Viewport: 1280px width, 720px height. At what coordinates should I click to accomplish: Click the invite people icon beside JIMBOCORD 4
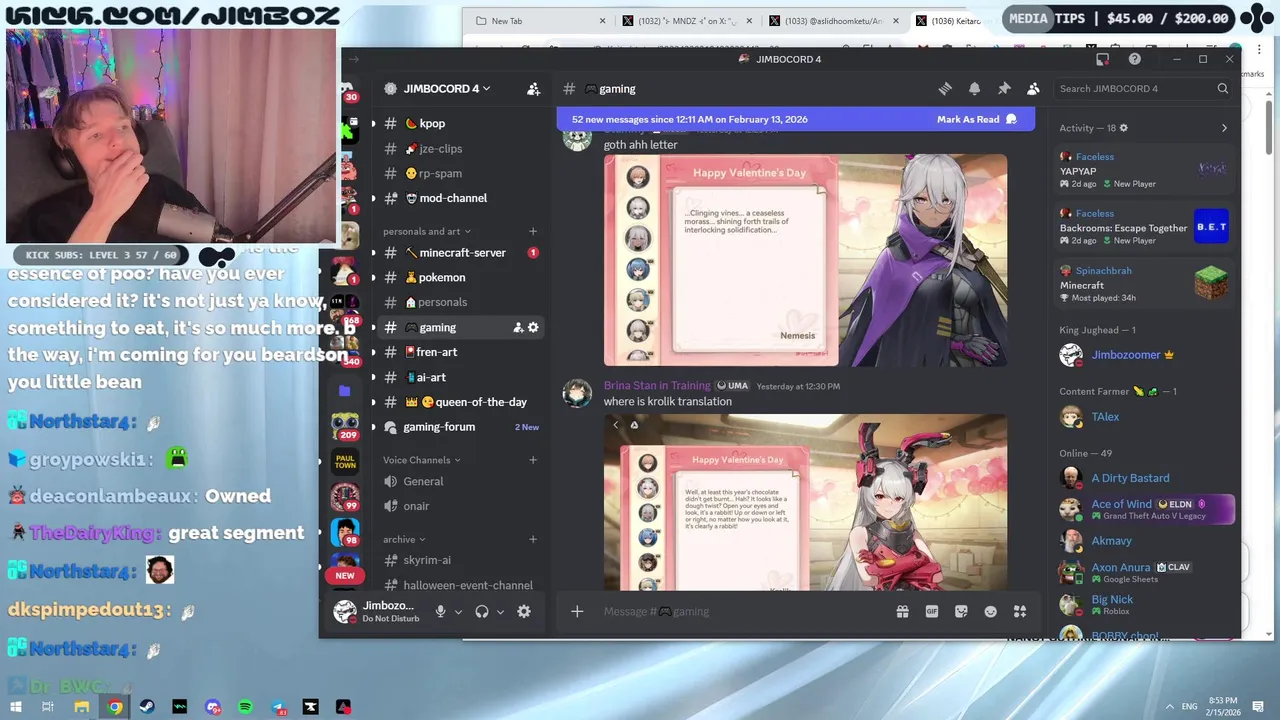pyautogui.click(x=534, y=89)
